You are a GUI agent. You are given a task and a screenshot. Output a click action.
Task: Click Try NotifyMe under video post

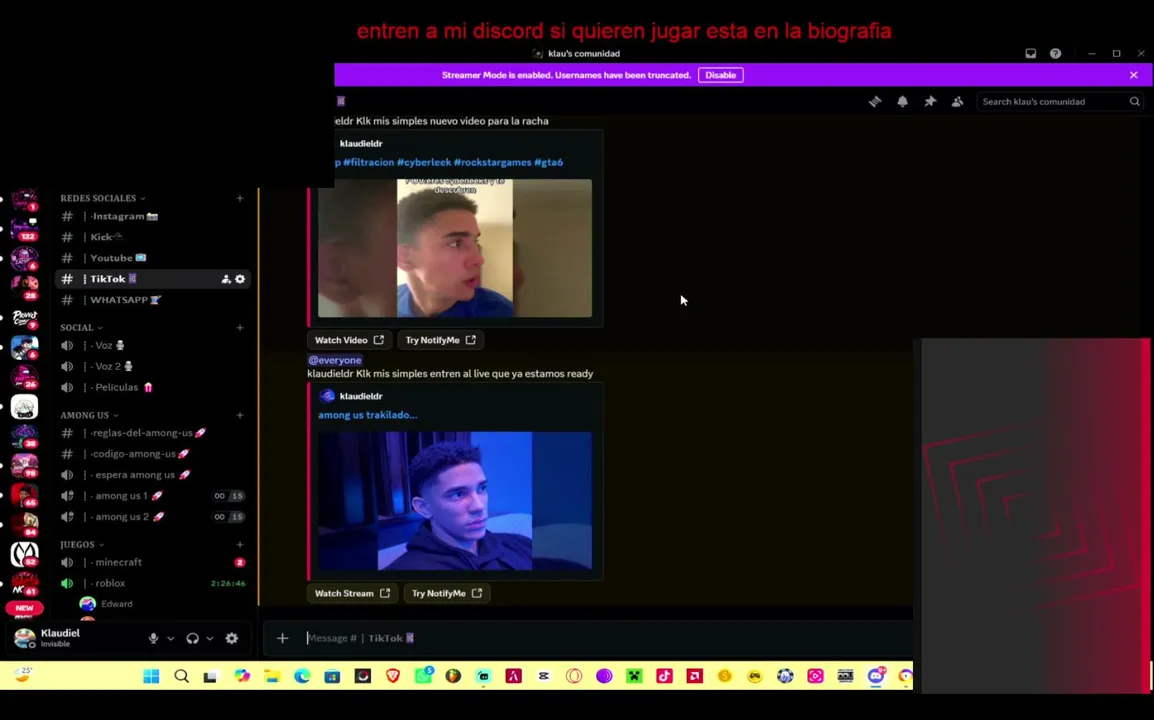tap(441, 340)
